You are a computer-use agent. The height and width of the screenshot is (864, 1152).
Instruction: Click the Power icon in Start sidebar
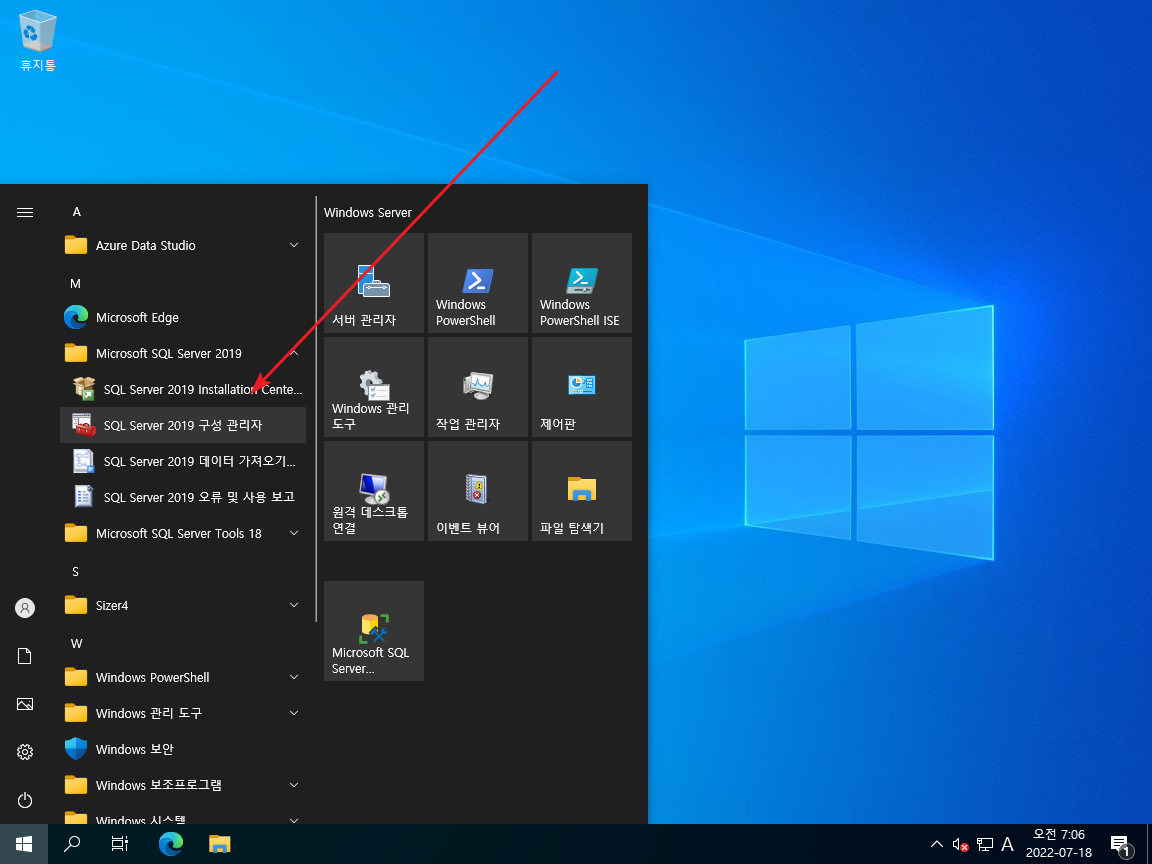tap(25, 799)
